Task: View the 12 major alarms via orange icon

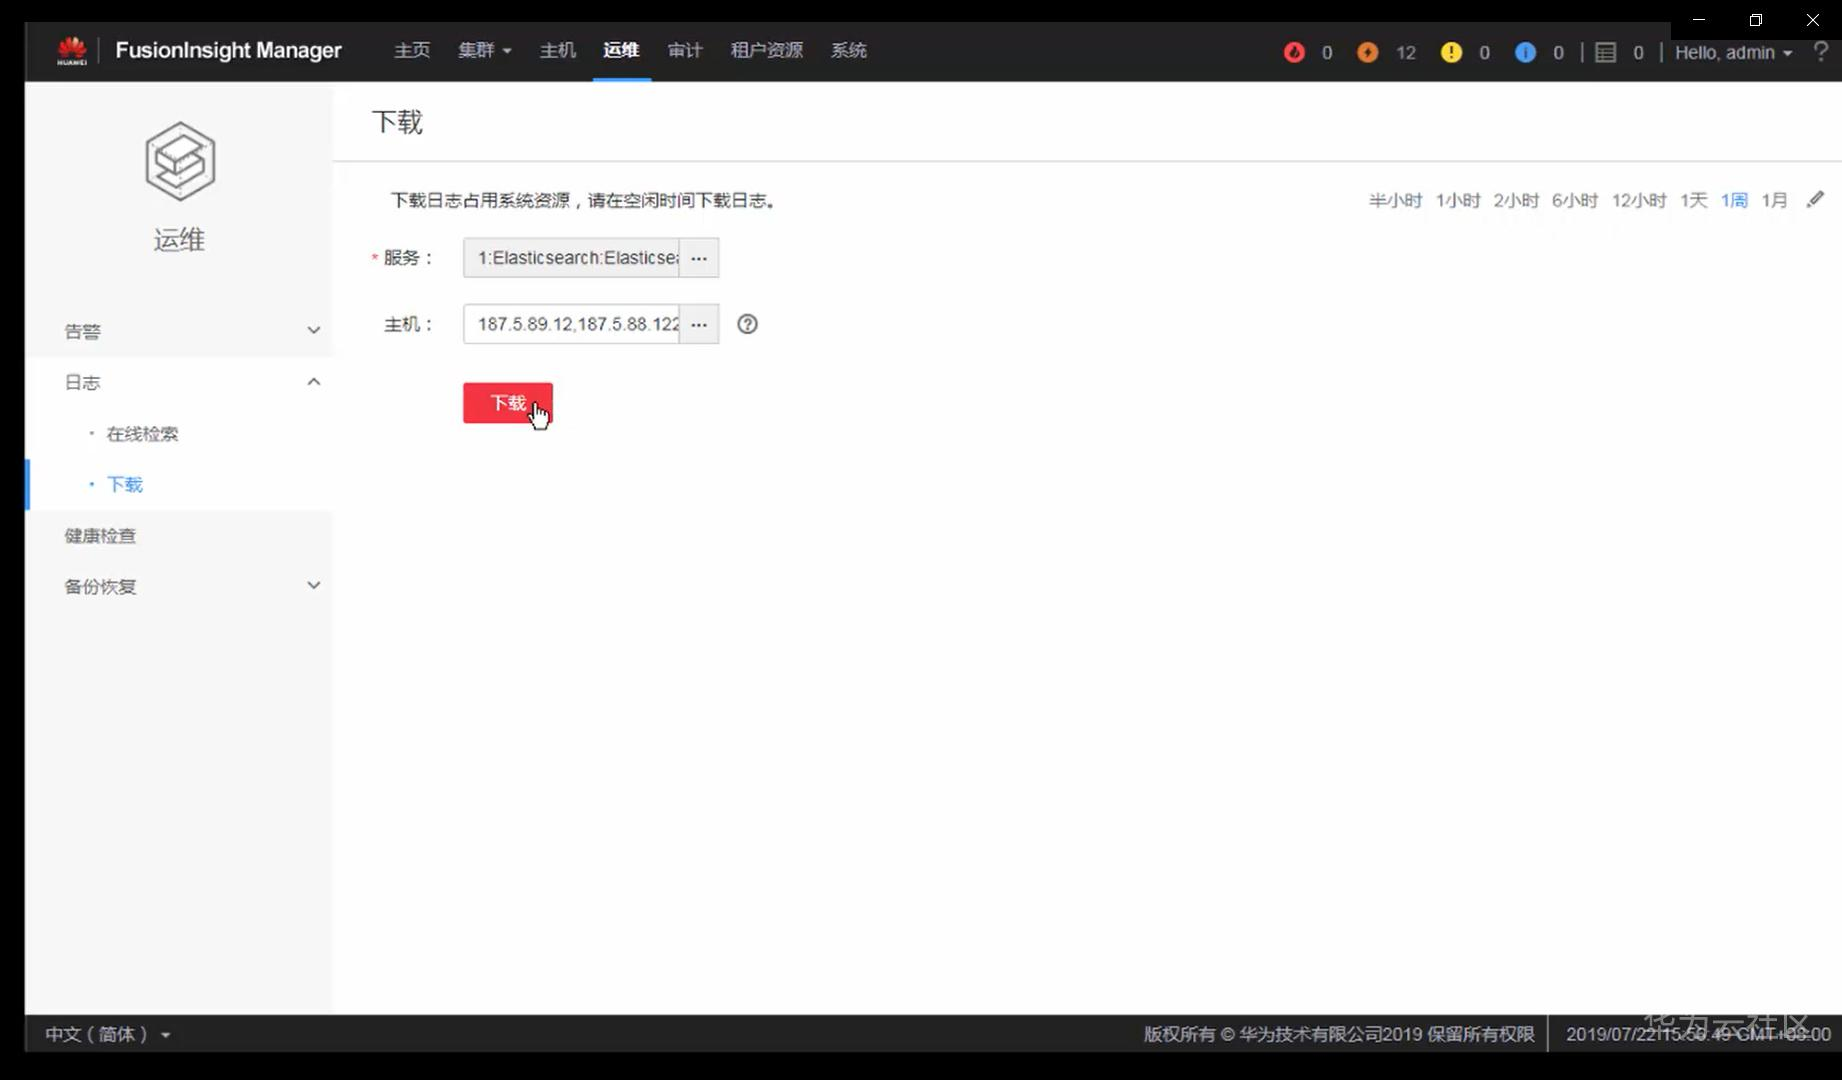Action: [1367, 52]
